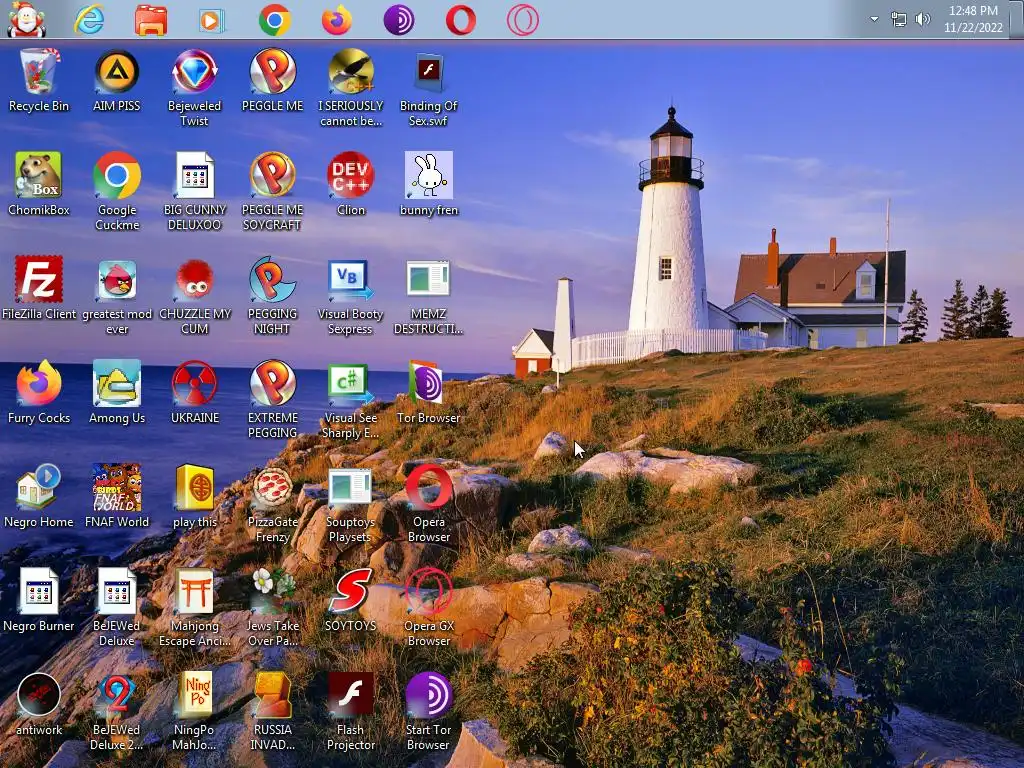The height and width of the screenshot is (768, 1024).
Task: Open Google Chrome from the taskbar
Action: [274, 20]
